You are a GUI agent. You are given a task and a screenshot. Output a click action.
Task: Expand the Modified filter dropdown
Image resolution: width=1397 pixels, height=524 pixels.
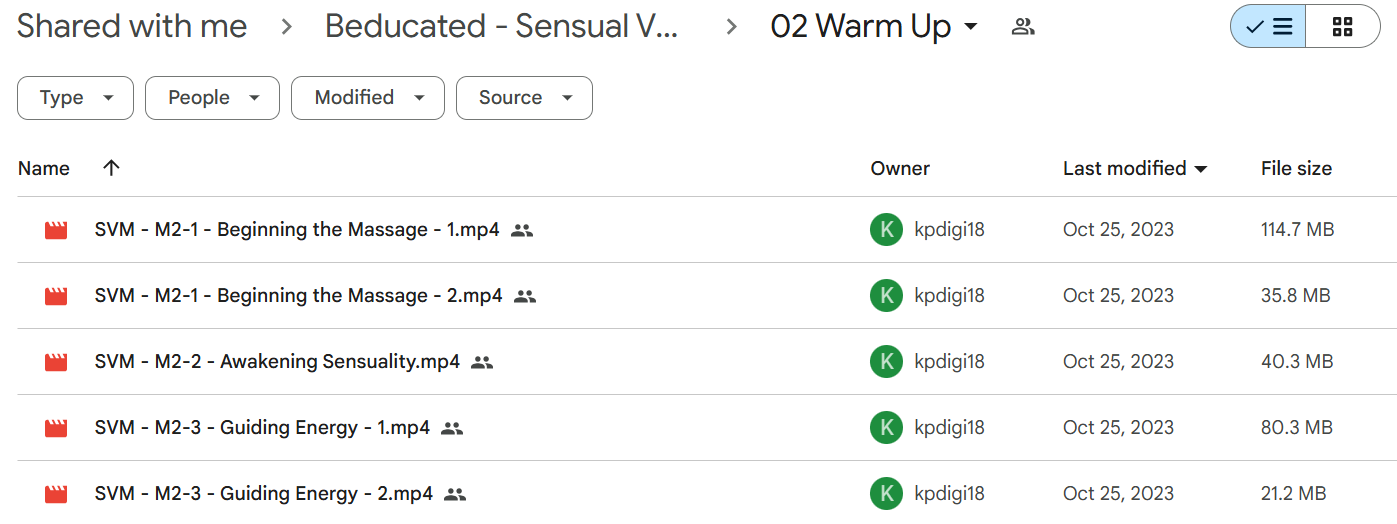[368, 98]
